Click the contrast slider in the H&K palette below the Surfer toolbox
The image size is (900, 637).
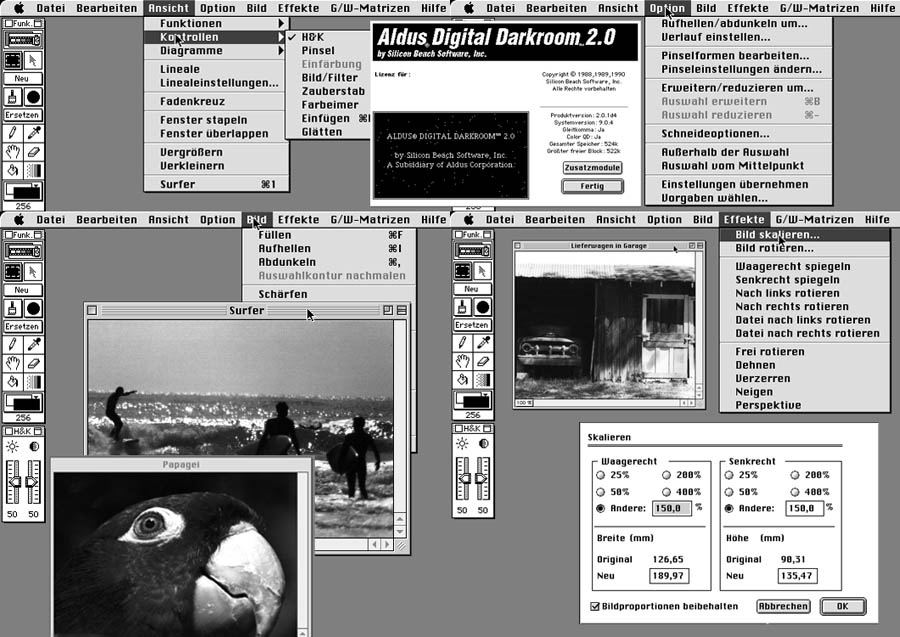(x=33, y=481)
